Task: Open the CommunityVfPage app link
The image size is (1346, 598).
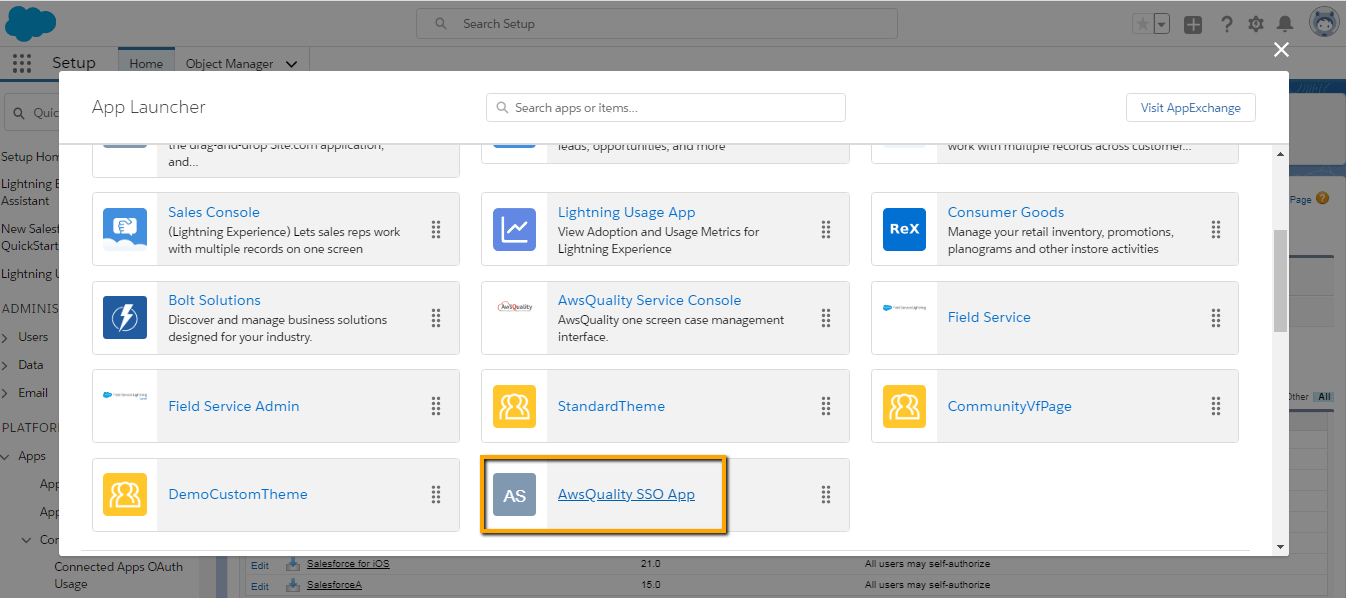Action: pos(1010,406)
